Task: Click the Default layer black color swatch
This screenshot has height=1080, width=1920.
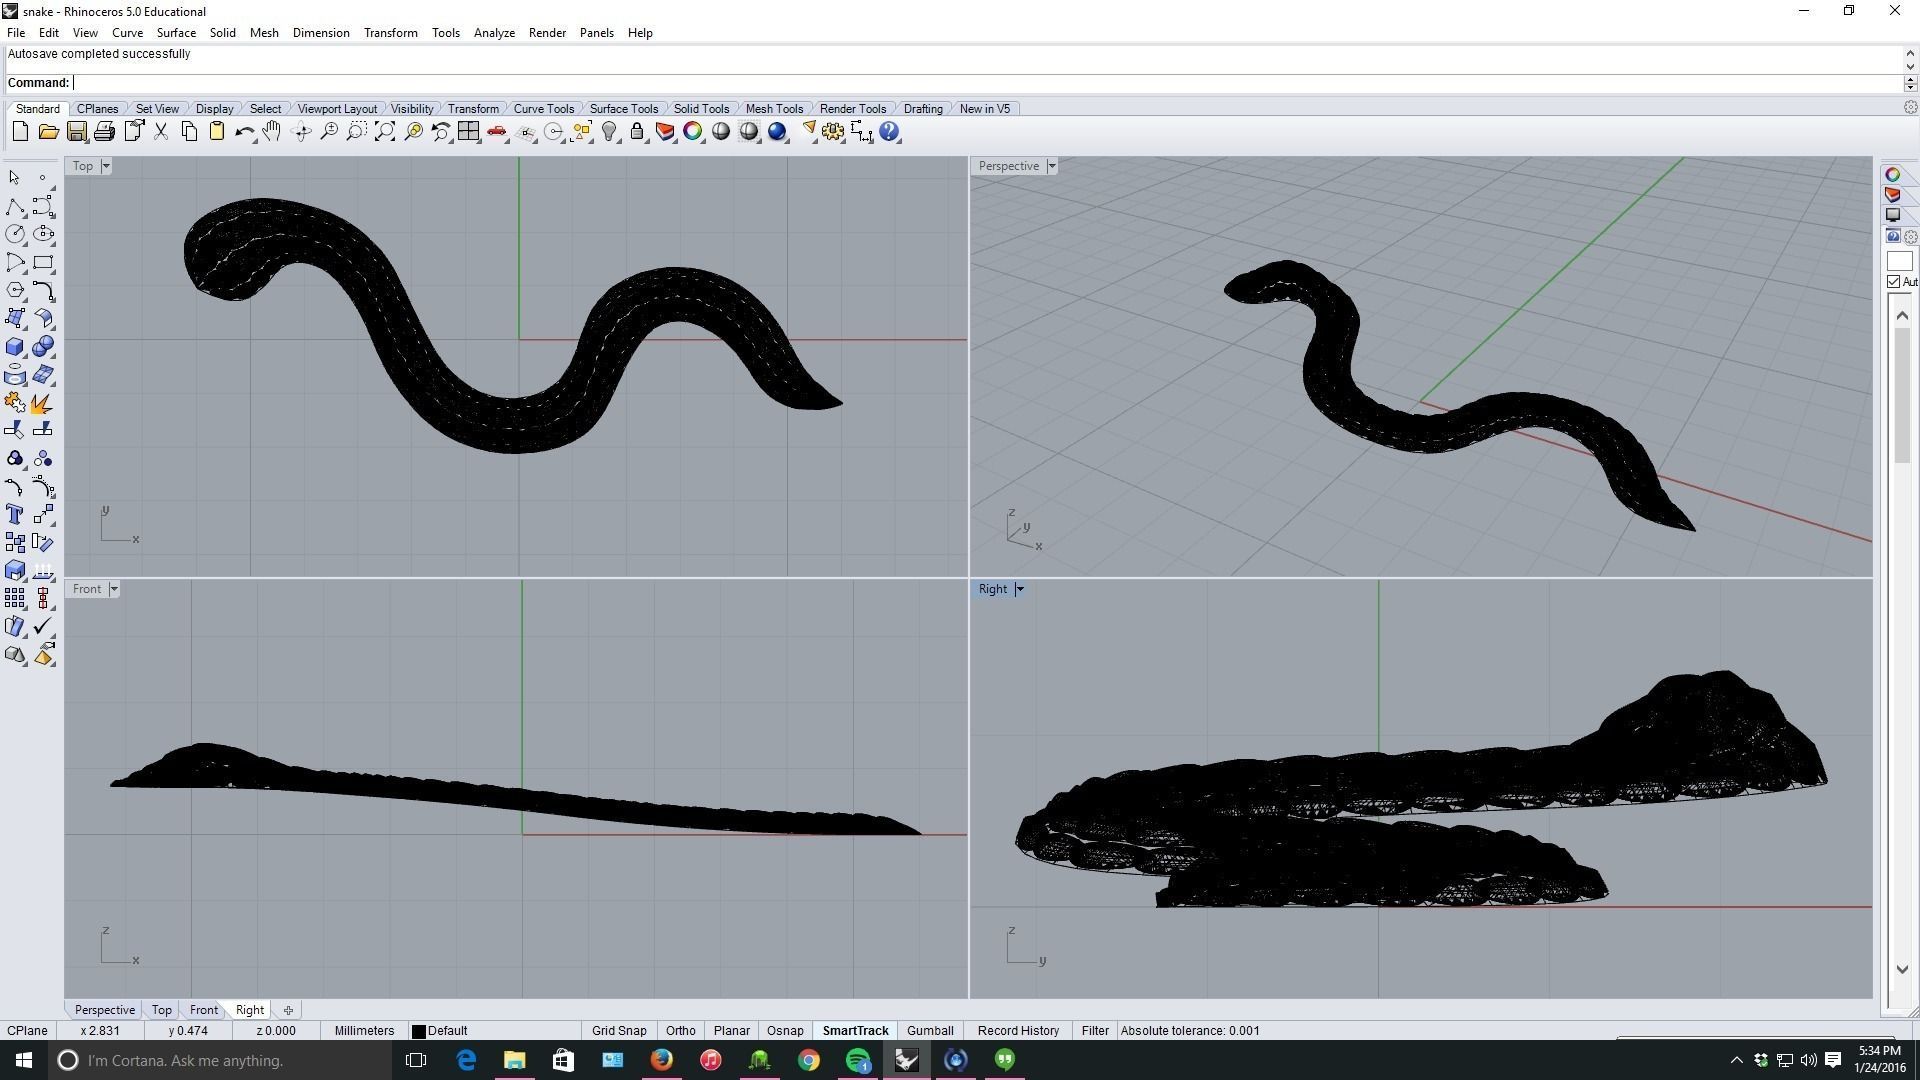Action: (x=419, y=1031)
